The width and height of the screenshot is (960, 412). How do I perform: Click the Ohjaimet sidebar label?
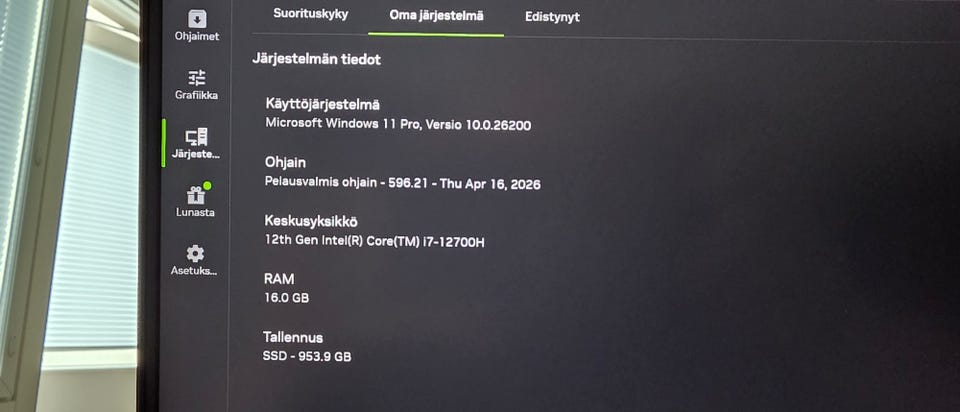[197, 36]
